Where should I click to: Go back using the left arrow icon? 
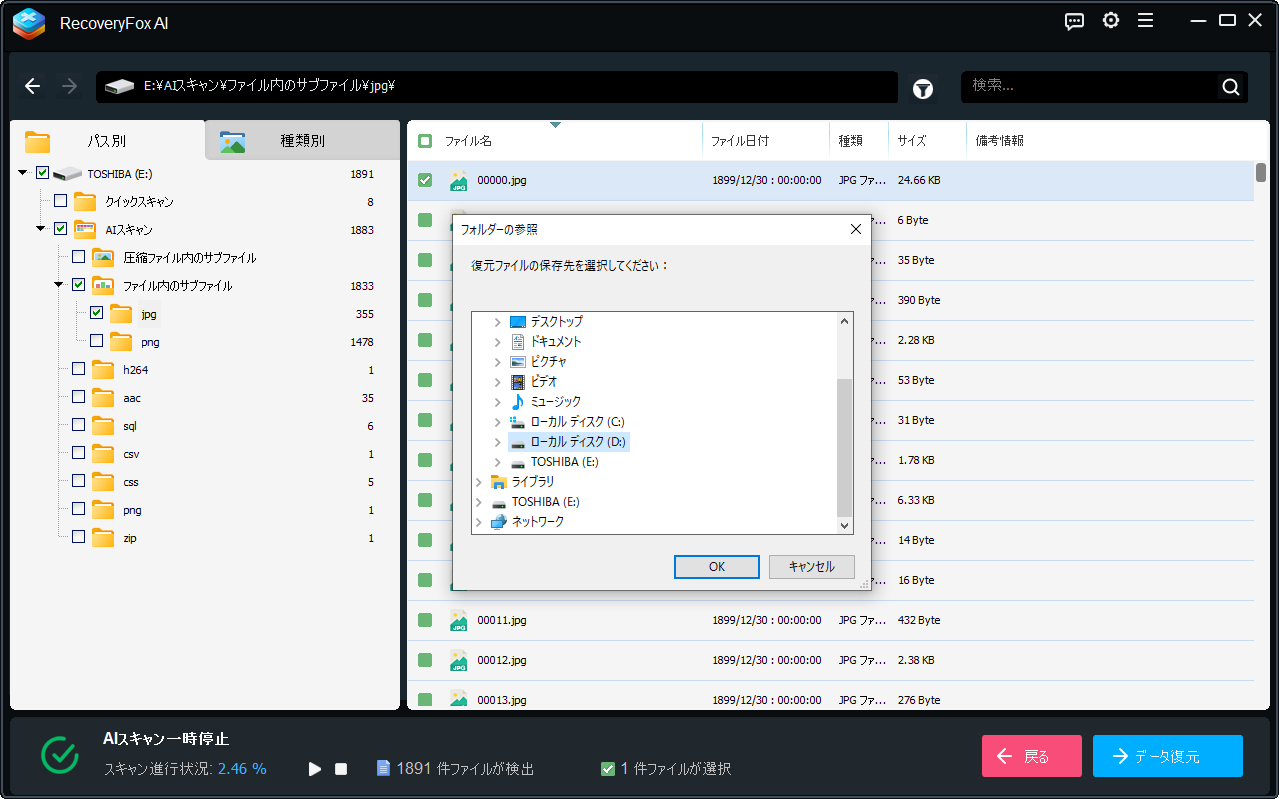point(33,87)
